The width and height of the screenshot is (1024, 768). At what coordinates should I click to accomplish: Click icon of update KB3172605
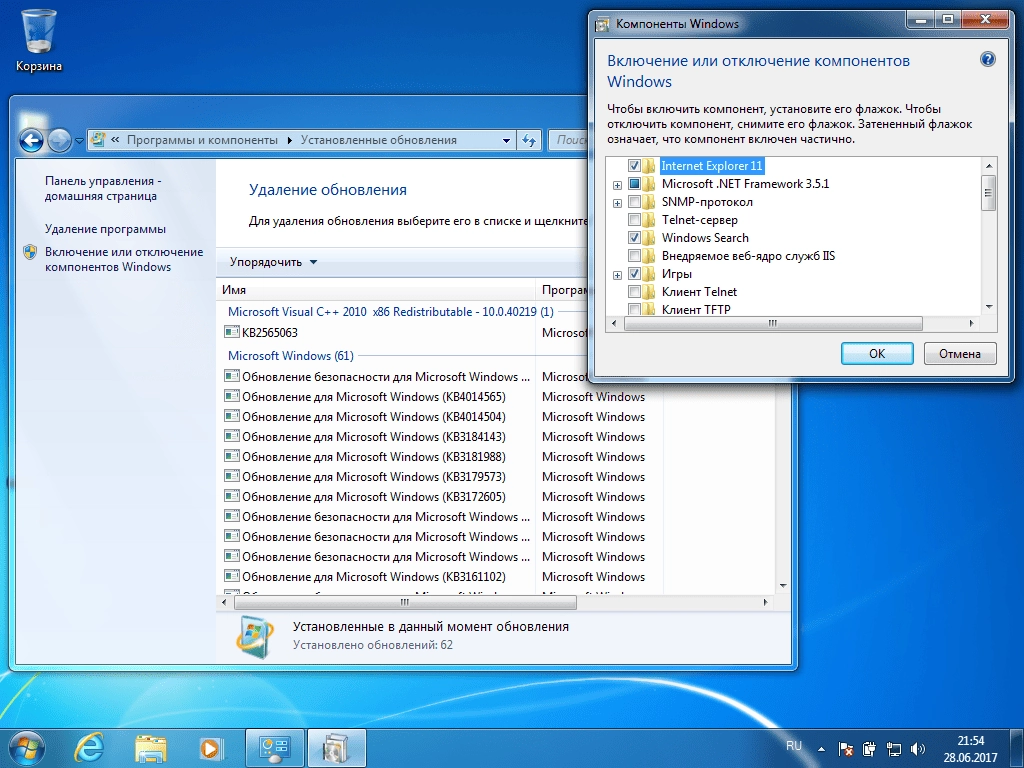tap(231, 496)
